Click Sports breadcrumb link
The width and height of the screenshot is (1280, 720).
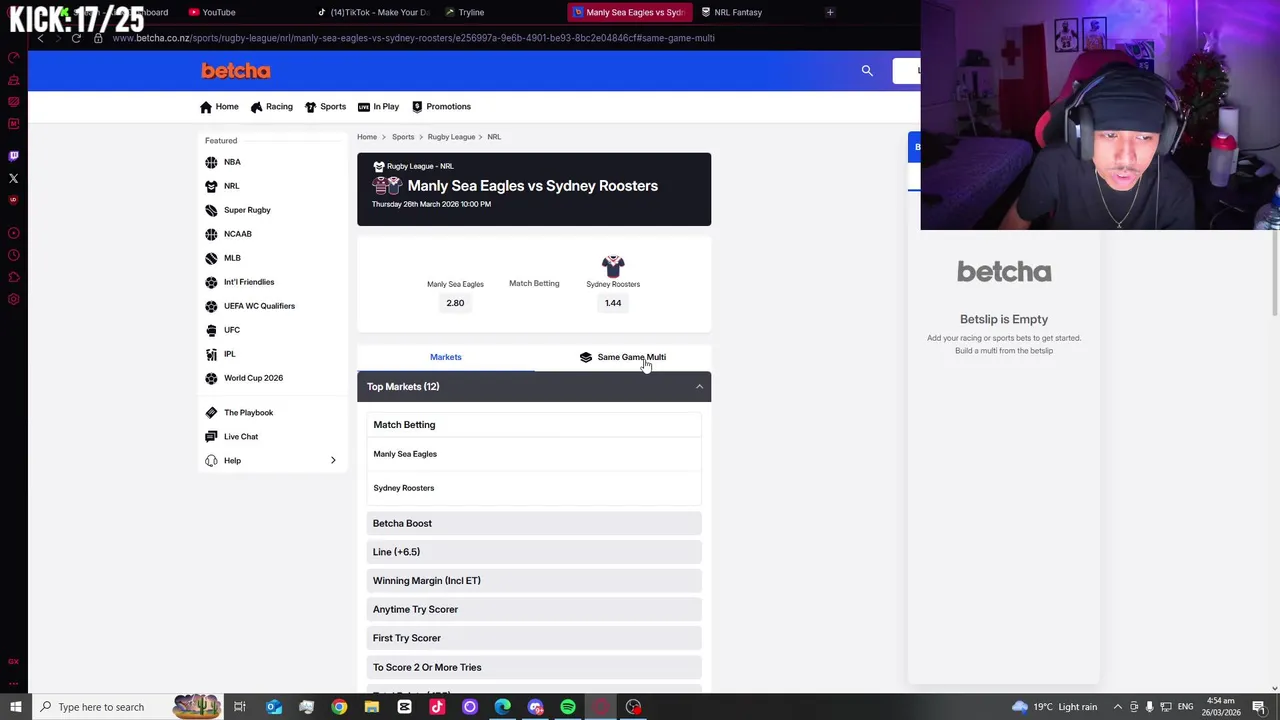[403, 137]
